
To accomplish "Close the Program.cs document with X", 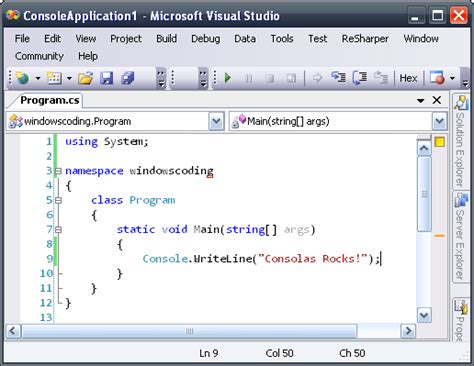I will pos(437,100).
